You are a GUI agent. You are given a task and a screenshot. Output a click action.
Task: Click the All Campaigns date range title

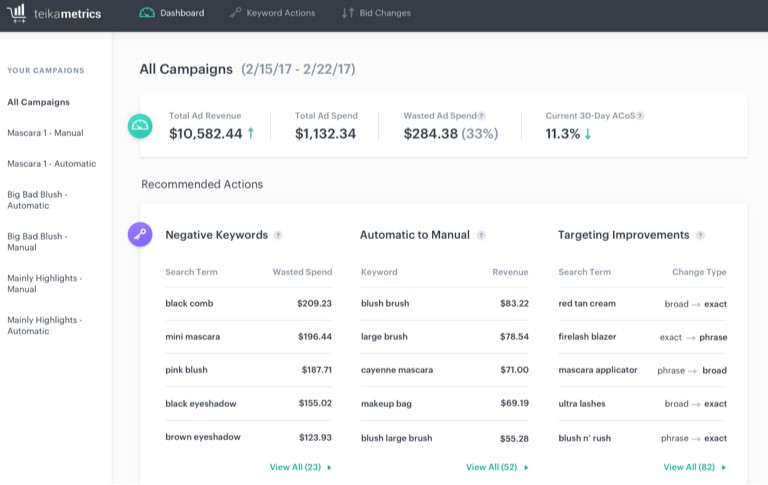pyautogui.click(x=247, y=69)
